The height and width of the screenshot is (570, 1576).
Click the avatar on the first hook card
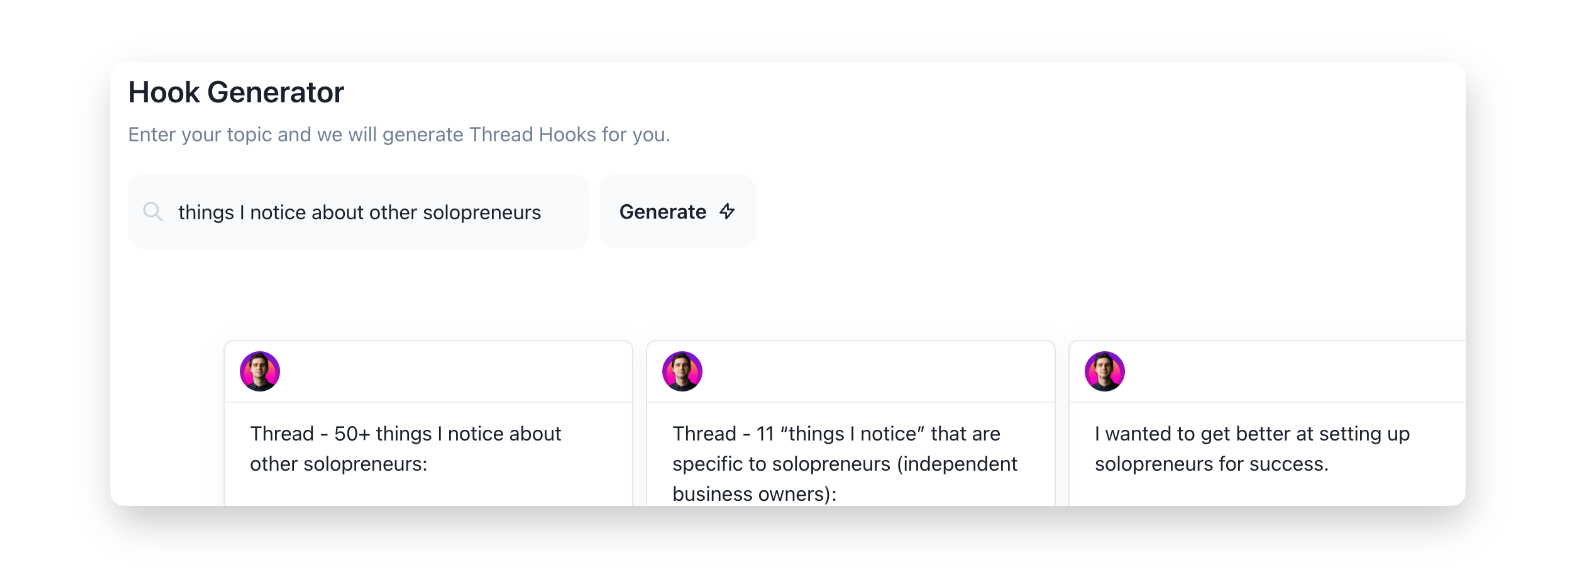(260, 372)
